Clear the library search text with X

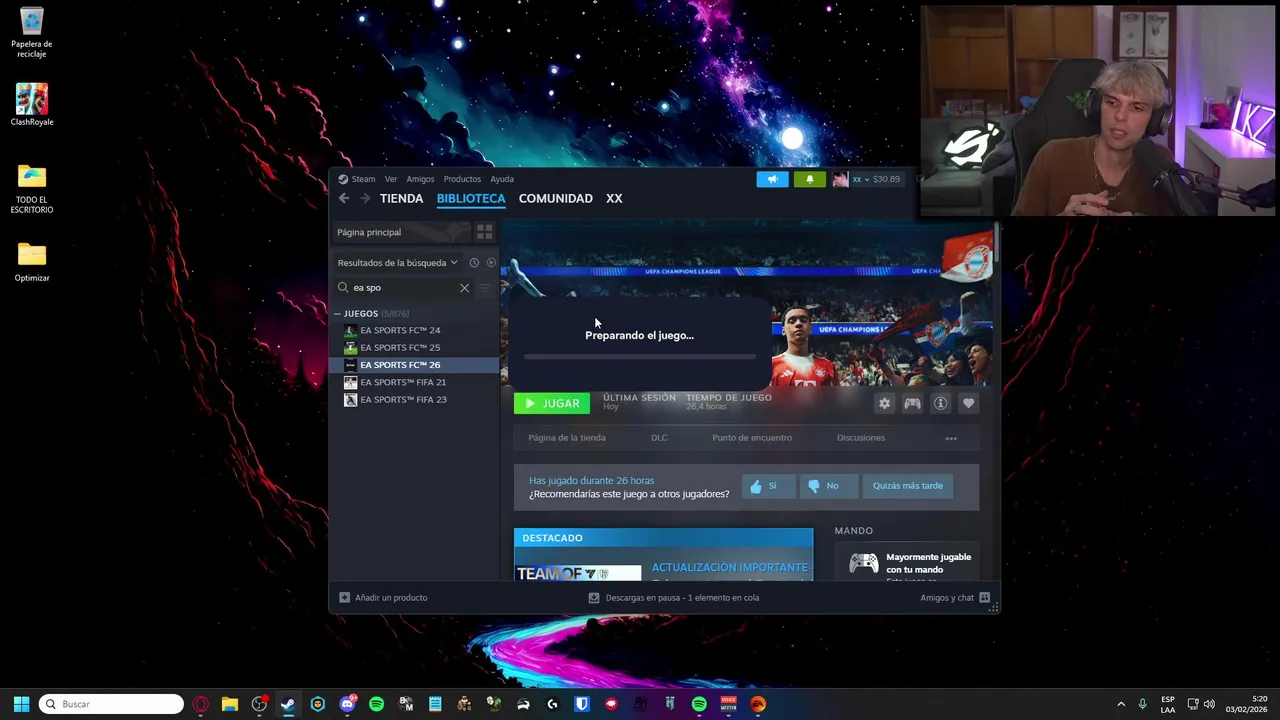(x=464, y=288)
